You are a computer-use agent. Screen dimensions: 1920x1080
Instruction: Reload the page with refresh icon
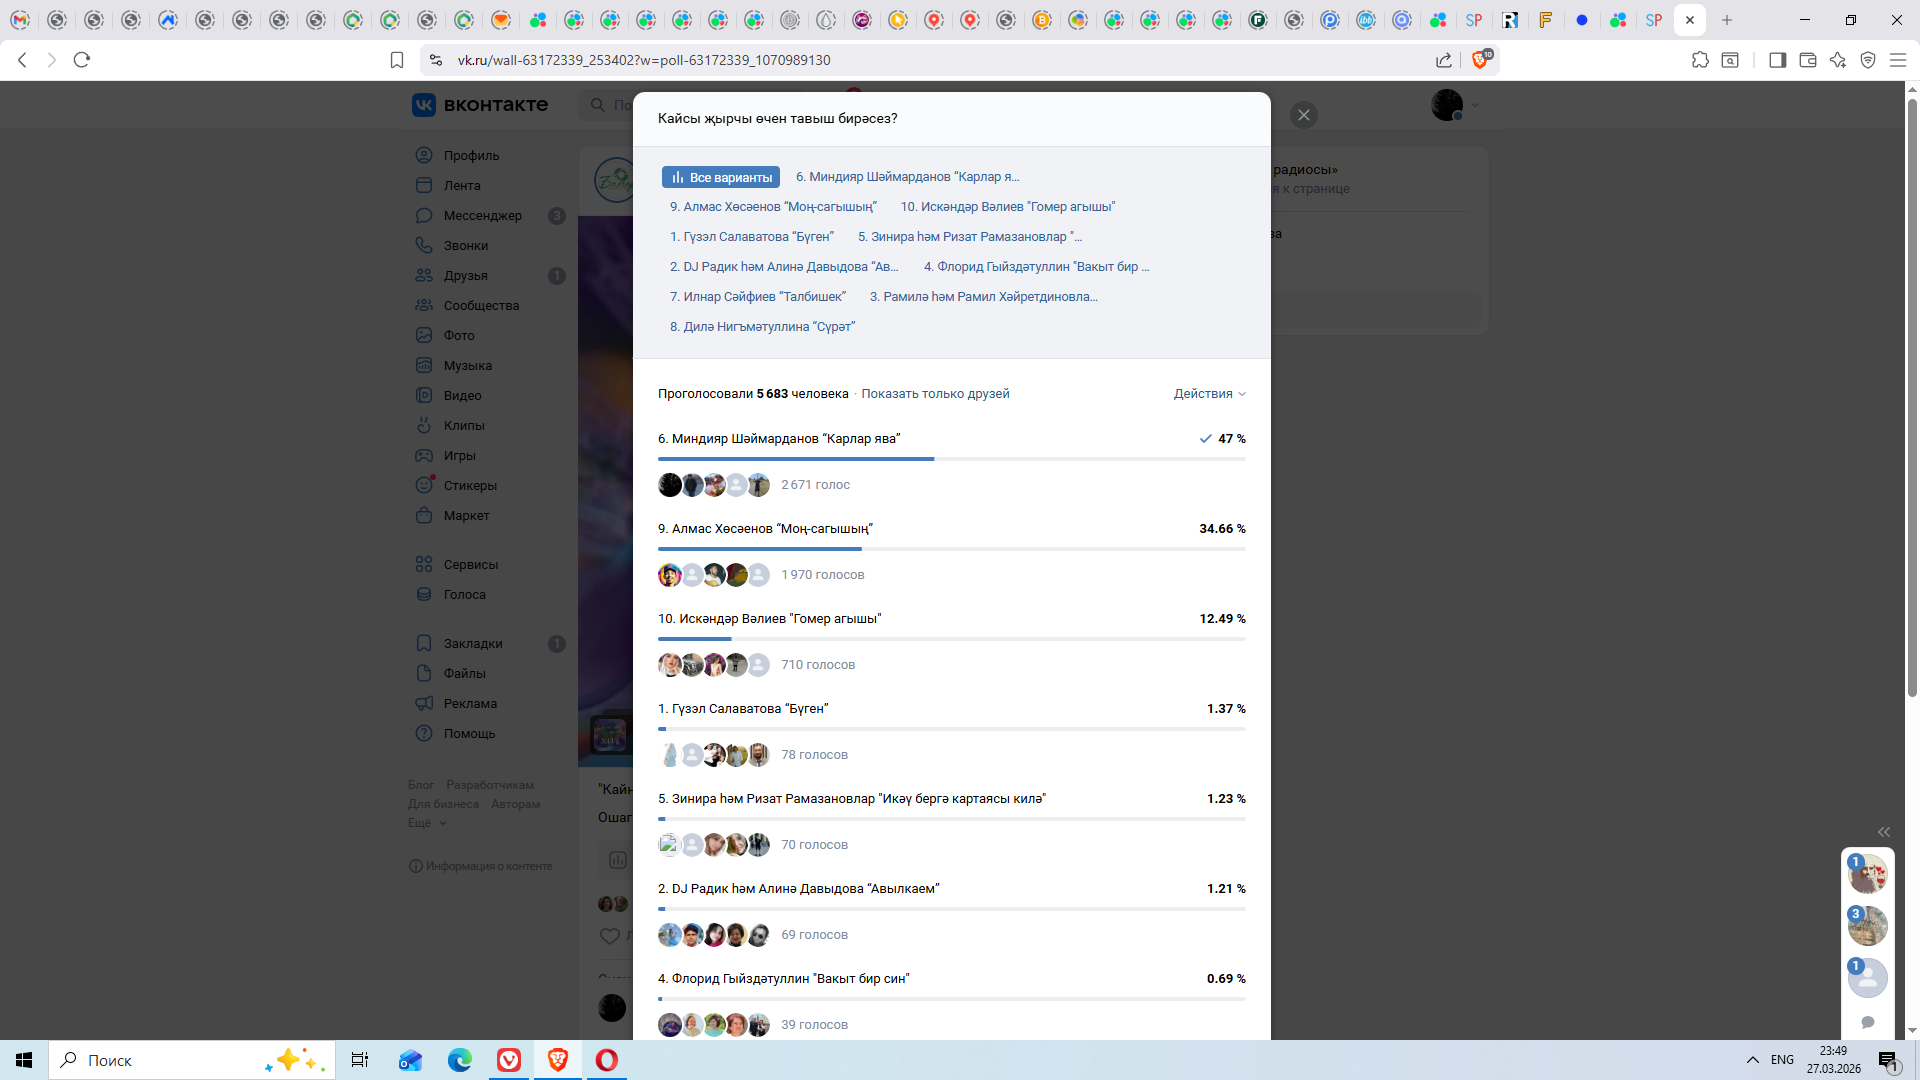[x=82, y=60]
